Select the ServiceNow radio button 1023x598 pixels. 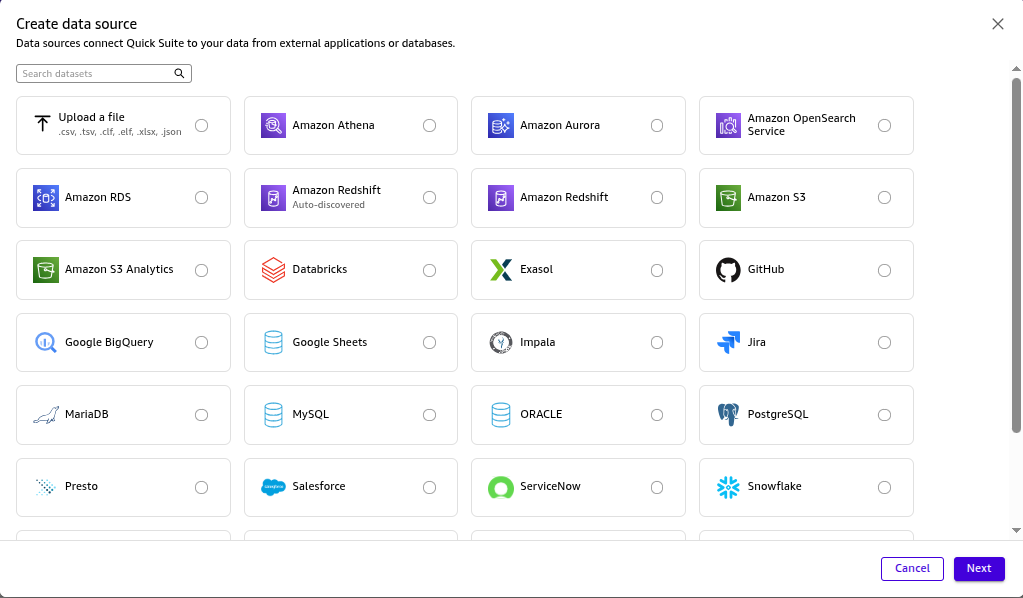pos(657,487)
